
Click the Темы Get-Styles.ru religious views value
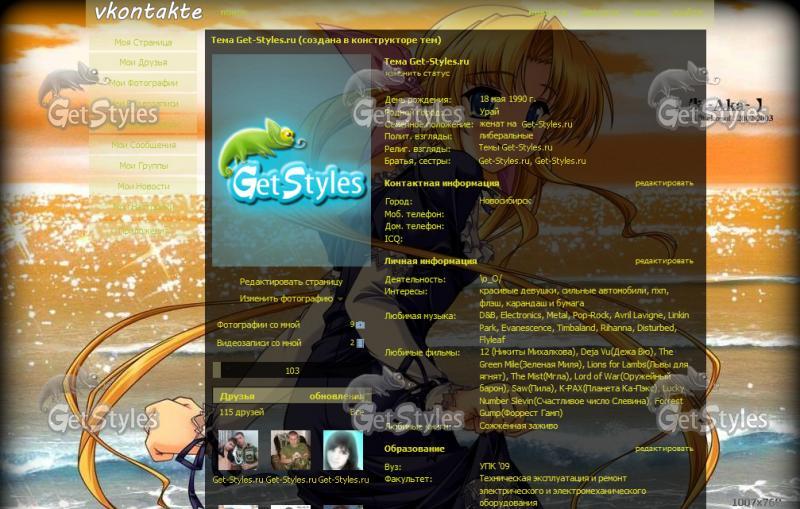coord(515,148)
